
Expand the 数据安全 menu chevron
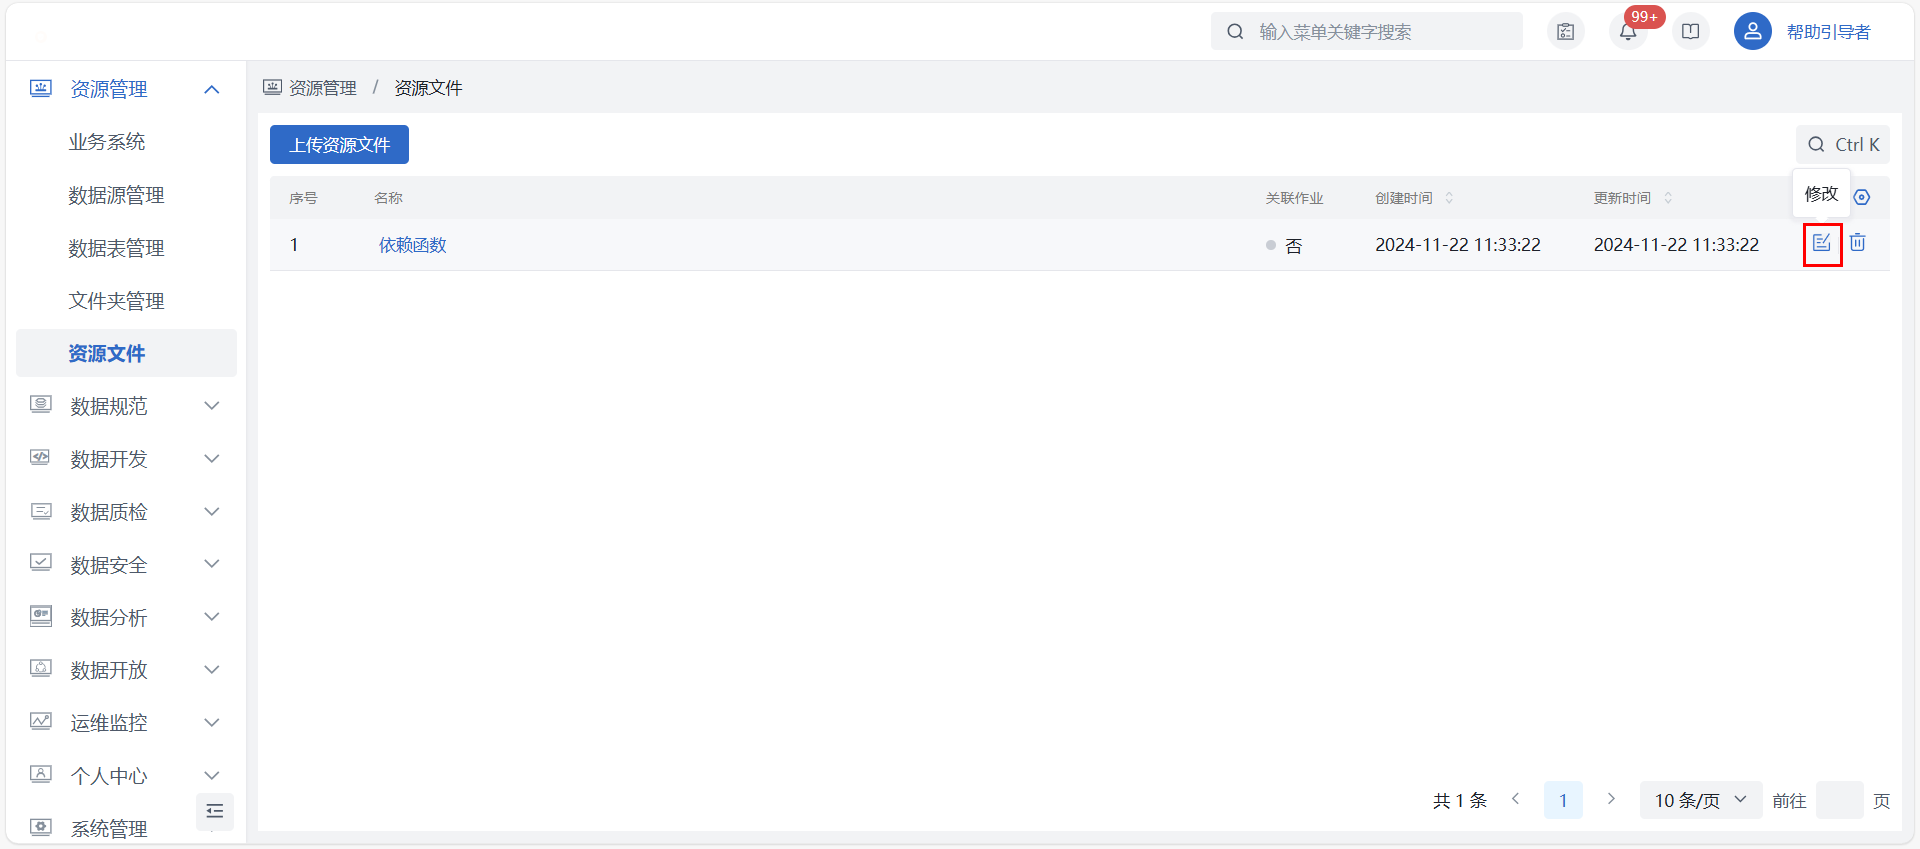(x=211, y=563)
